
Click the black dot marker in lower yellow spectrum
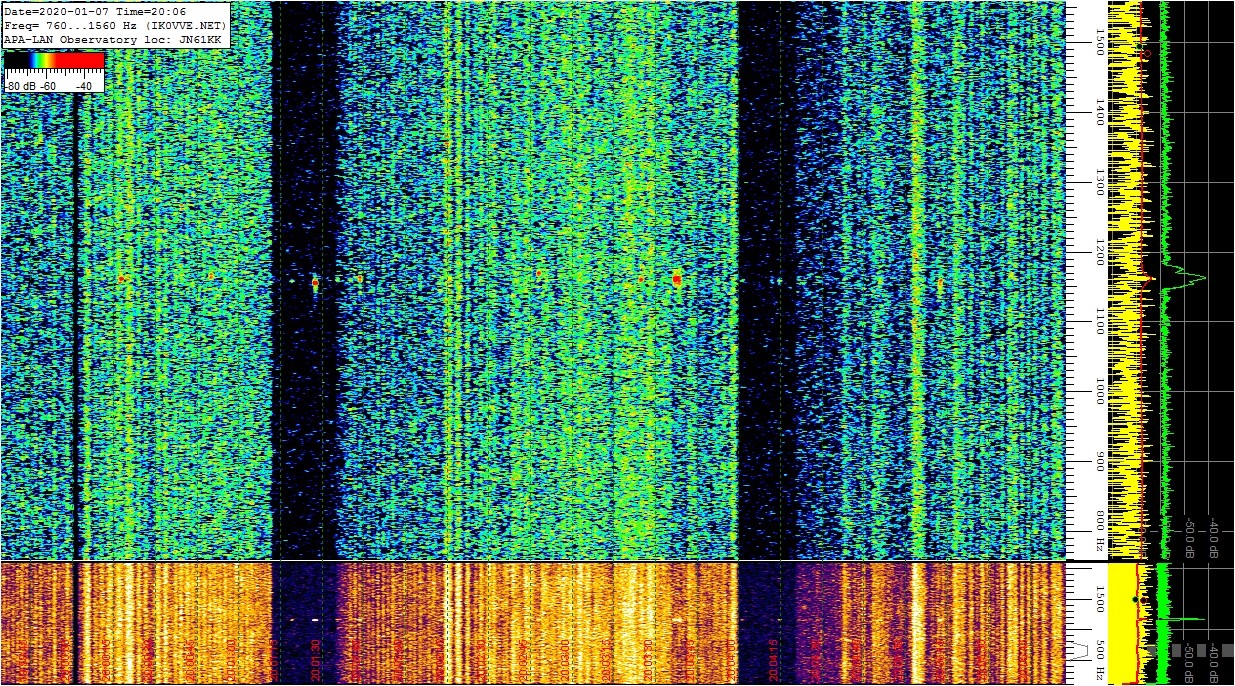point(1135,599)
